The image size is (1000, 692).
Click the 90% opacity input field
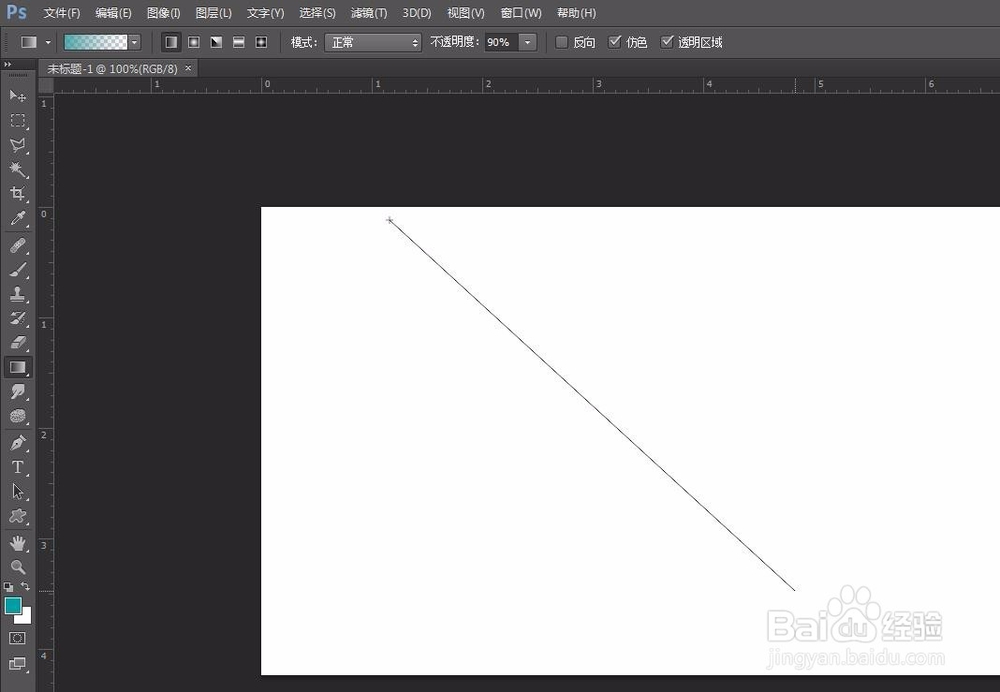[x=502, y=42]
